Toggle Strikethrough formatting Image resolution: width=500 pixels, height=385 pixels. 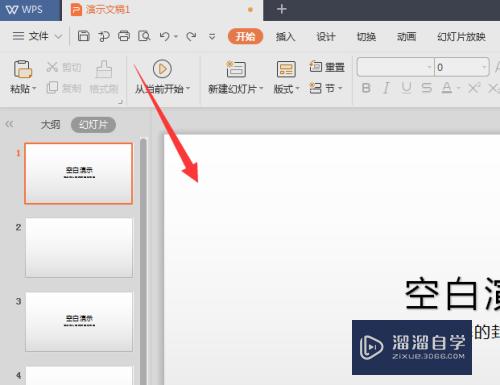pos(426,88)
